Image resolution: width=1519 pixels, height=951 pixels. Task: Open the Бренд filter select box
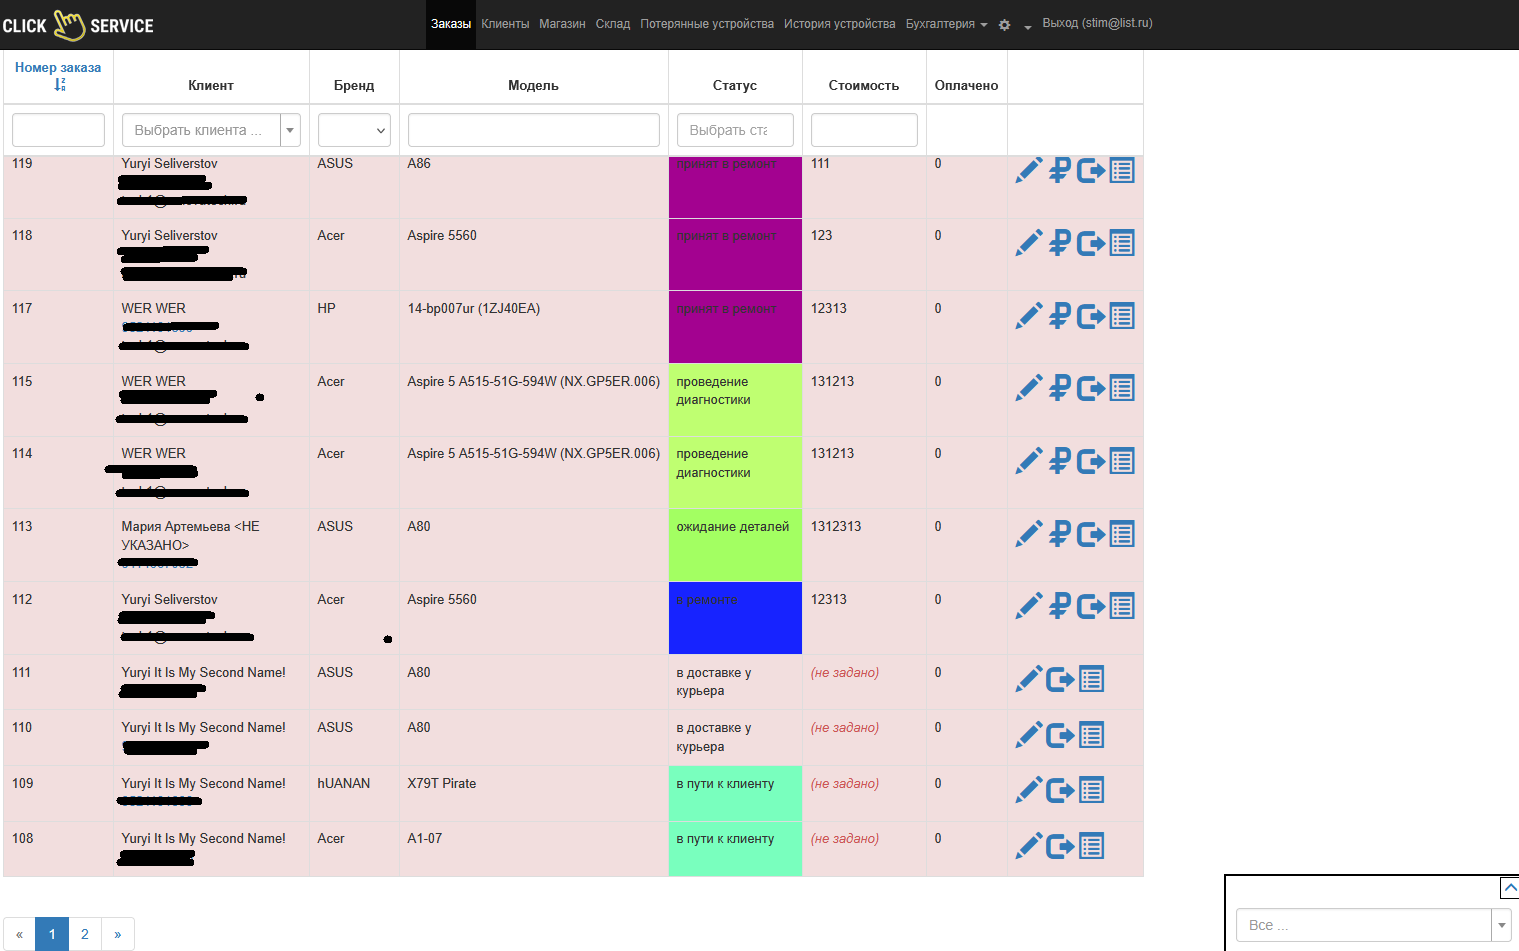tap(354, 130)
